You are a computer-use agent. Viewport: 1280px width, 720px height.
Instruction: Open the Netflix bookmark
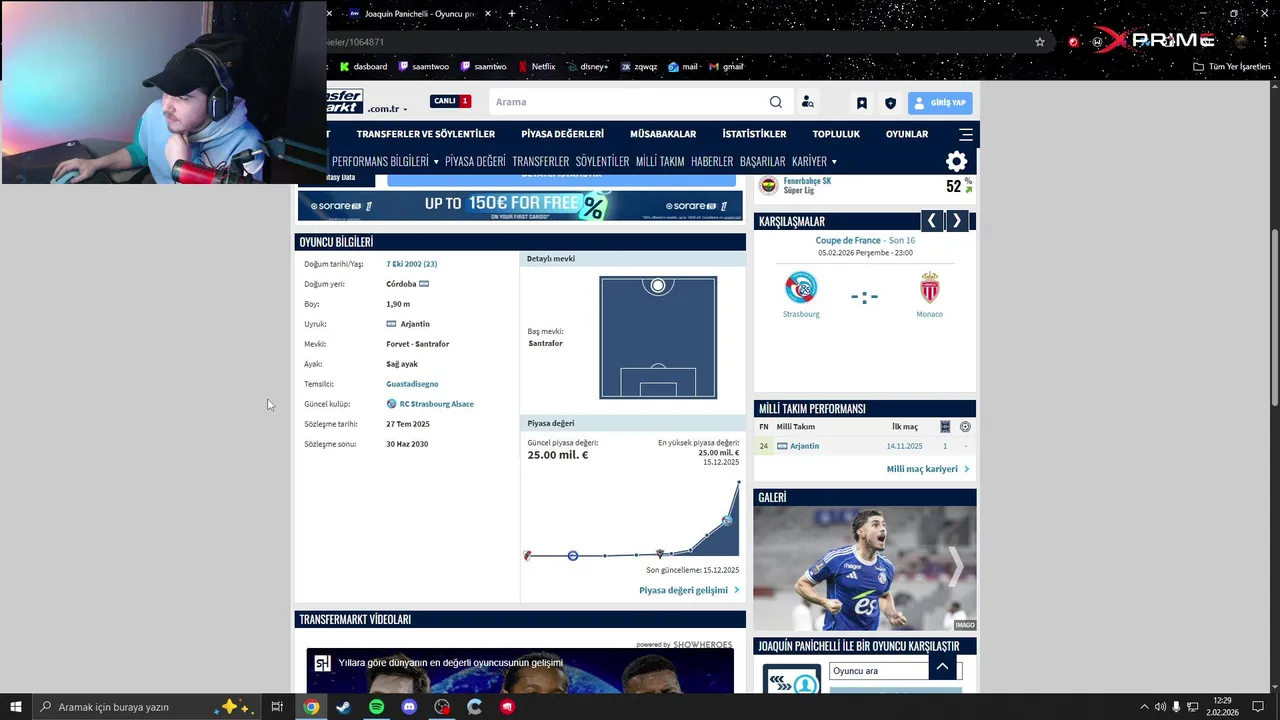pyautogui.click(x=537, y=67)
